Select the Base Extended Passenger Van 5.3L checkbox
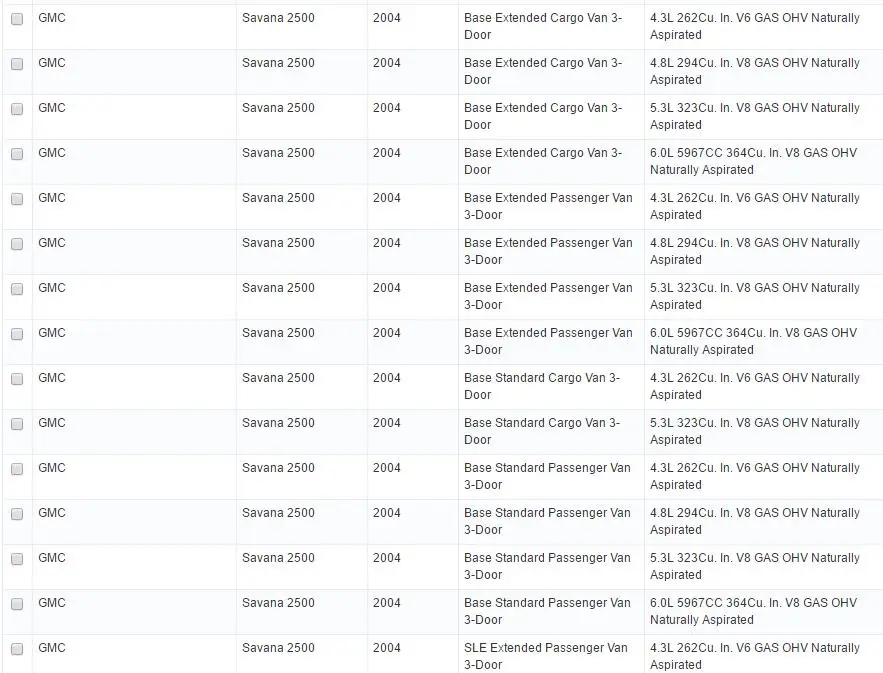 pyautogui.click(x=17, y=289)
